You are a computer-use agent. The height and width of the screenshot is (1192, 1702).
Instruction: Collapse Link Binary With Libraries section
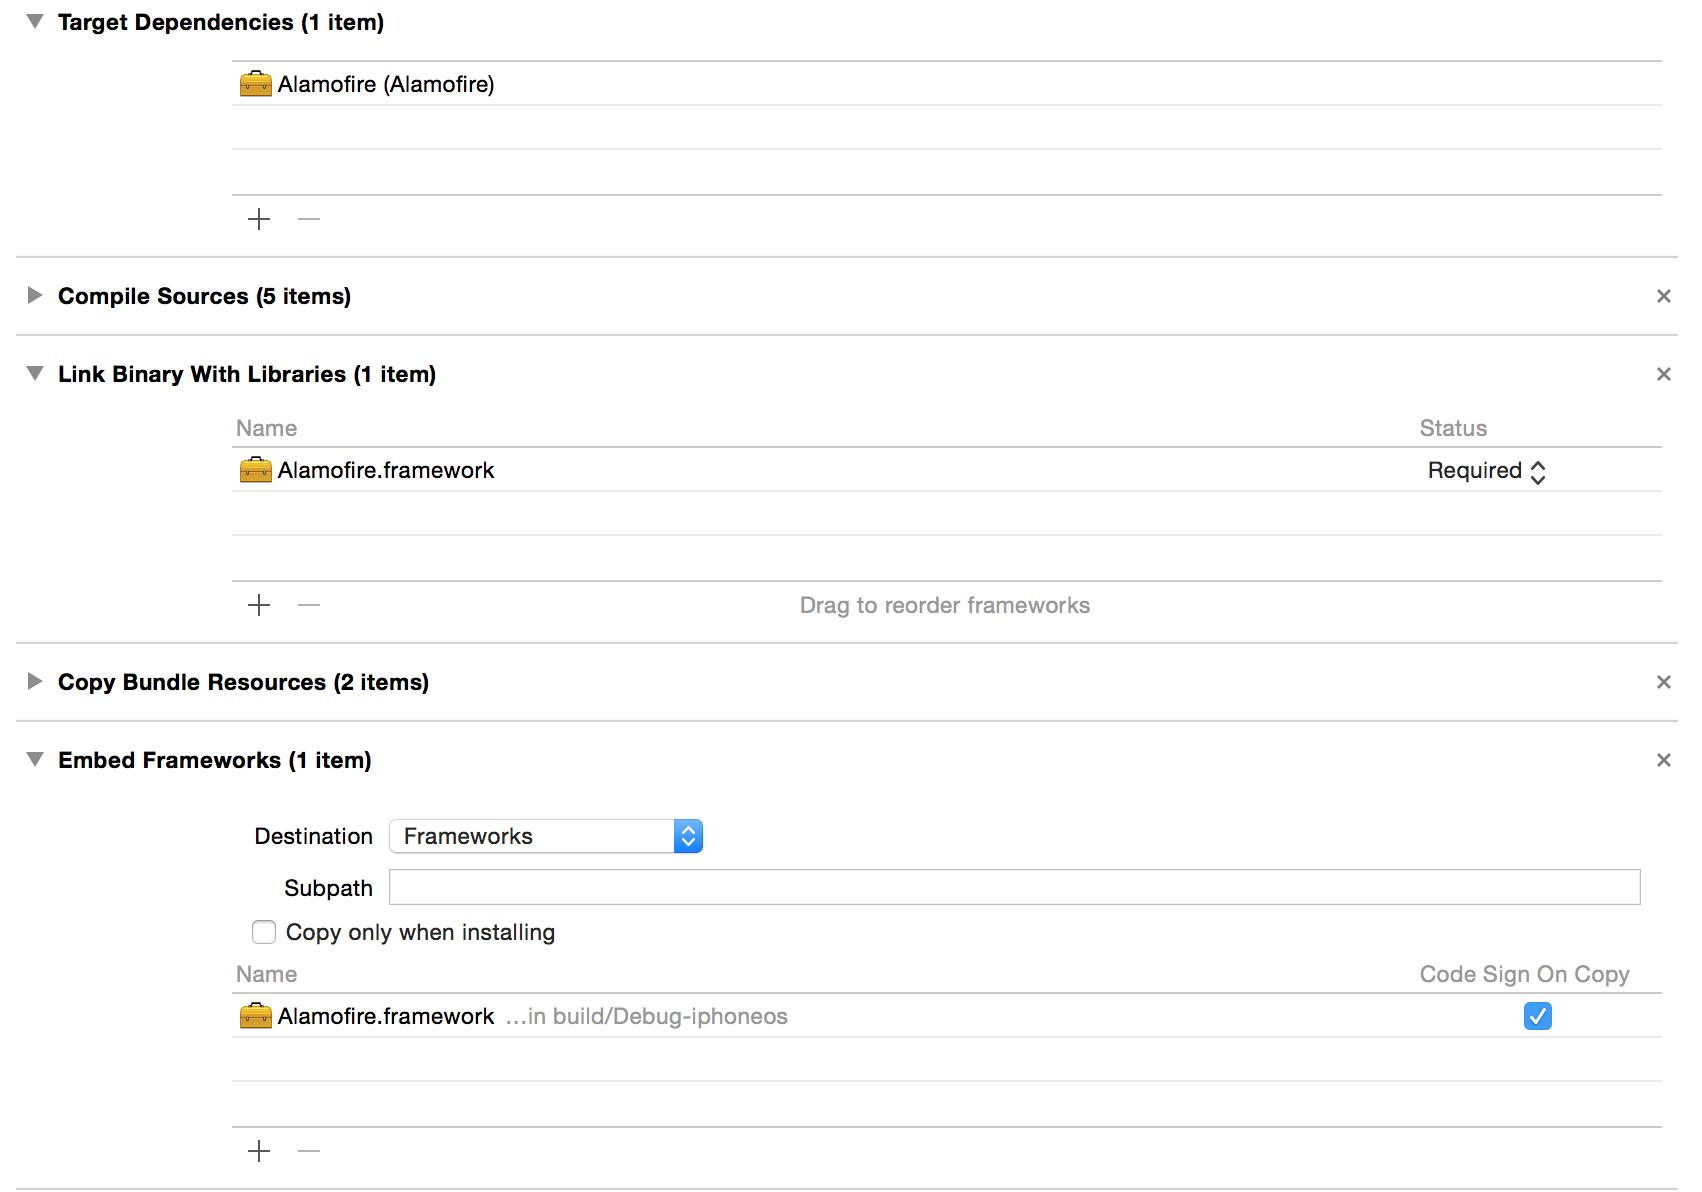pyautogui.click(x=35, y=373)
